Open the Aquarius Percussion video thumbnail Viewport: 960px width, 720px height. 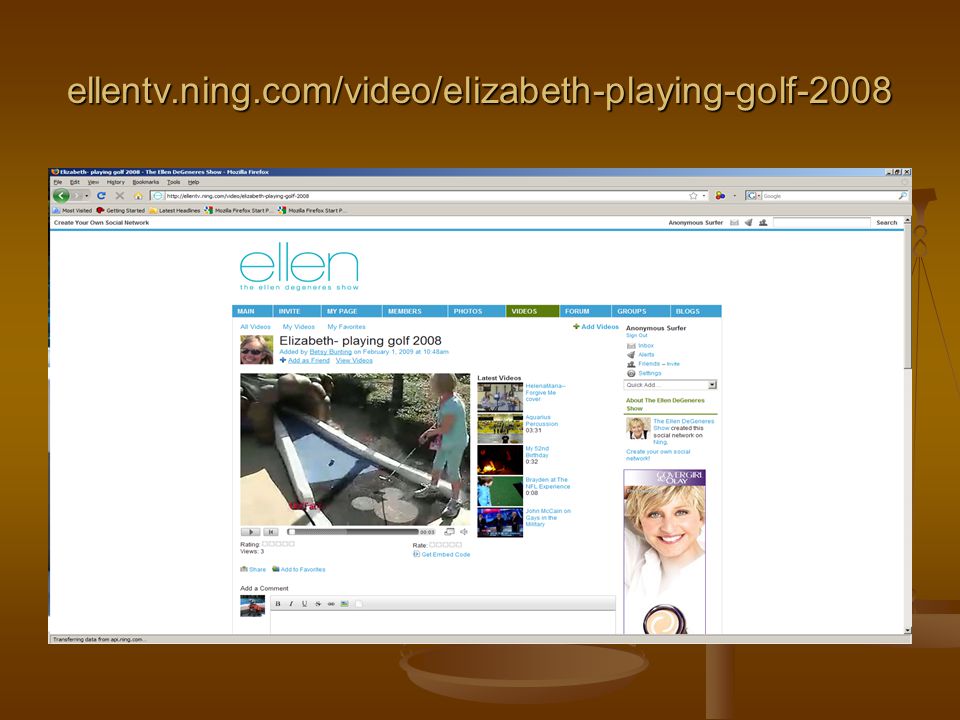(x=500, y=428)
